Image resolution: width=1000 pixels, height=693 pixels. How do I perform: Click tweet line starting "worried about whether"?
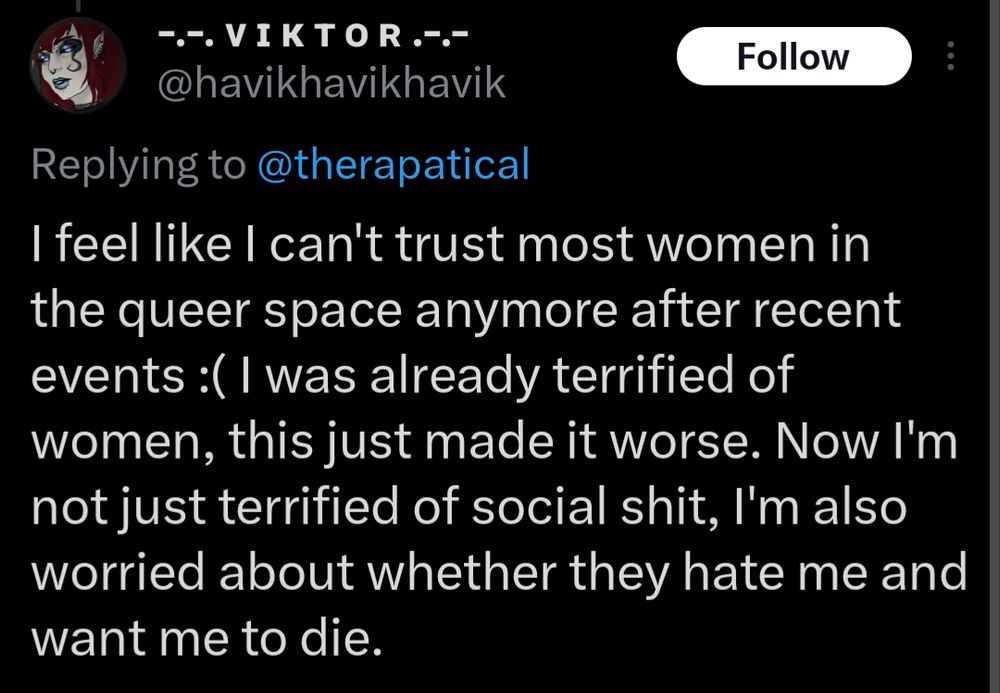[499, 573]
